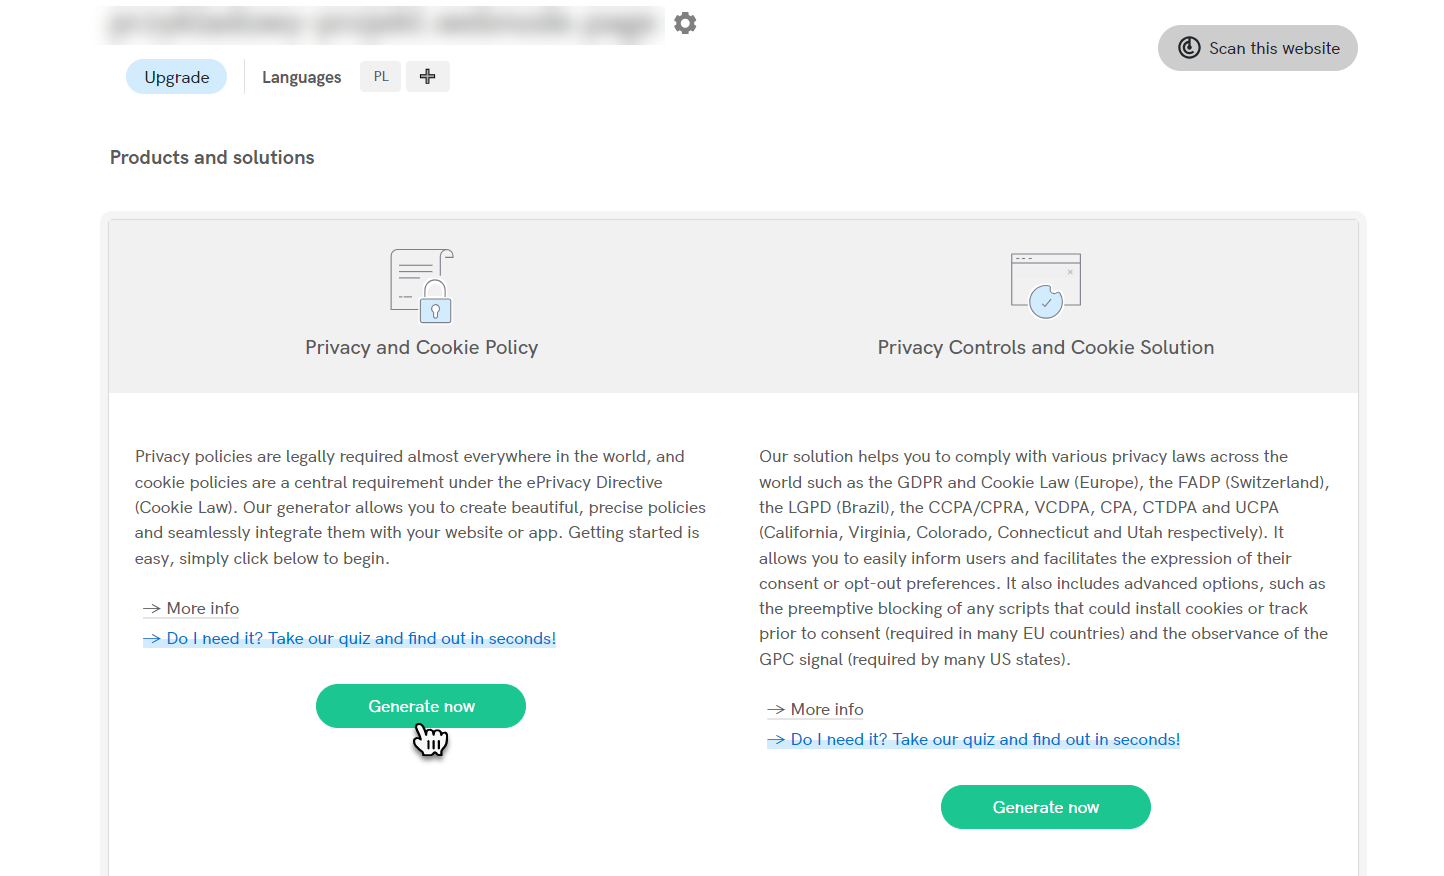Click the Privacy and Cookie Policy document icon
1444x876 pixels.
click(x=422, y=286)
